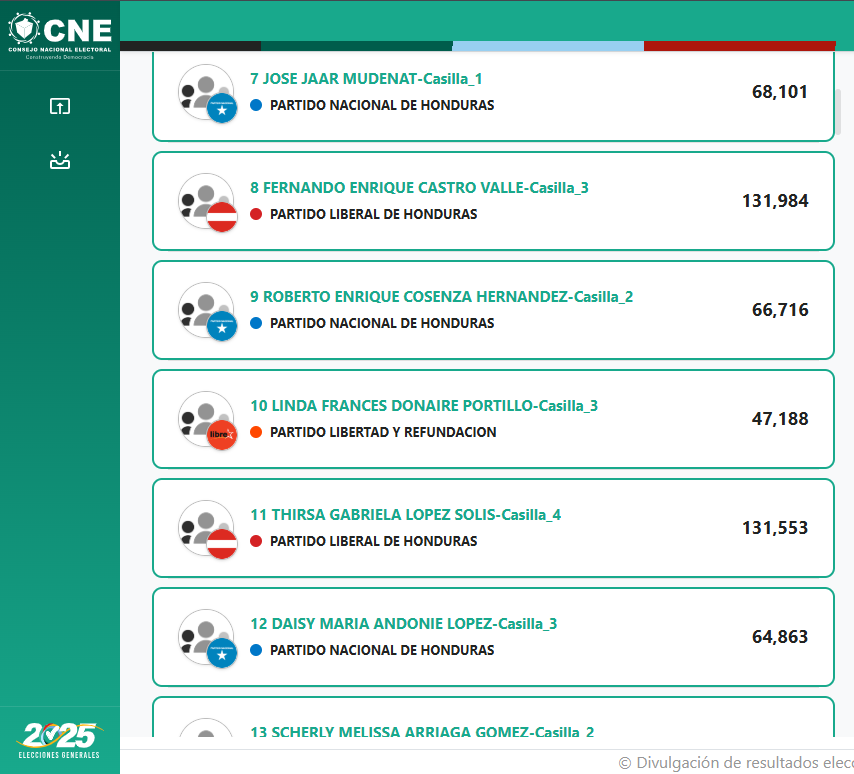The image size is (854, 774).
Task: Click the 64,863 vote total
Action: point(780,637)
